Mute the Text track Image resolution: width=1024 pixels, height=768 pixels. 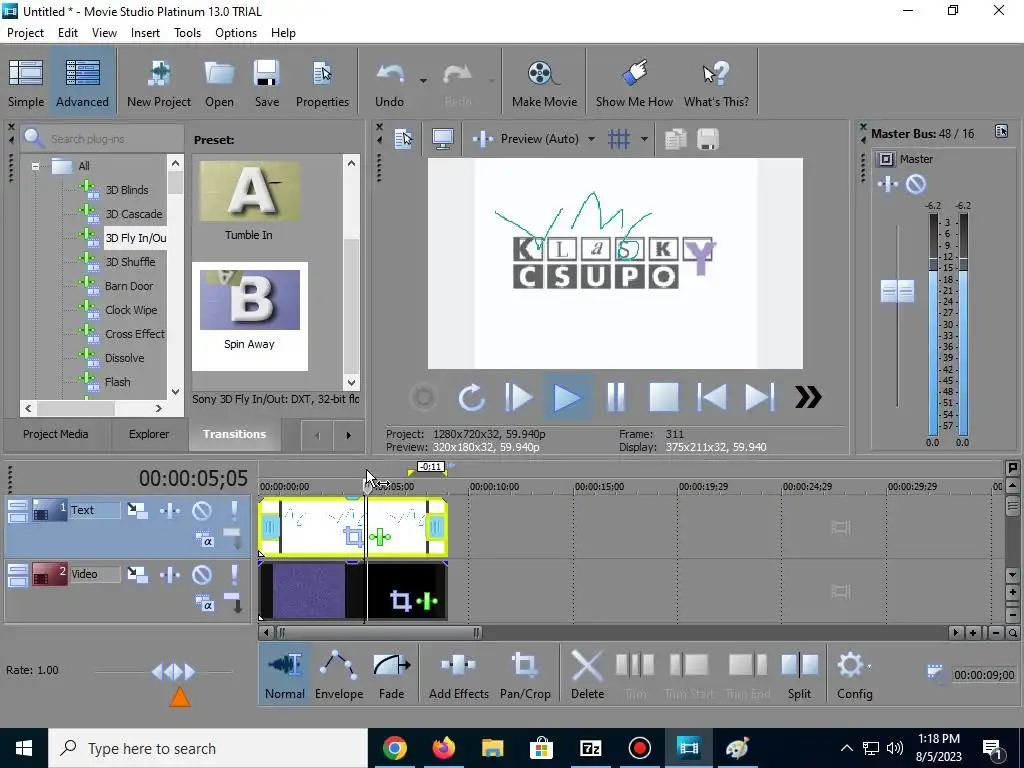tap(202, 510)
